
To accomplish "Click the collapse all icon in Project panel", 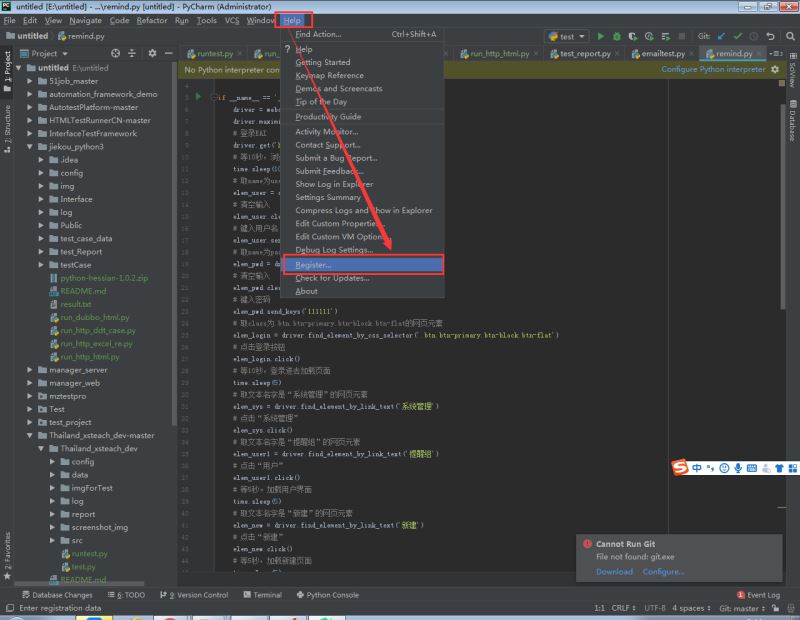I will (133, 53).
